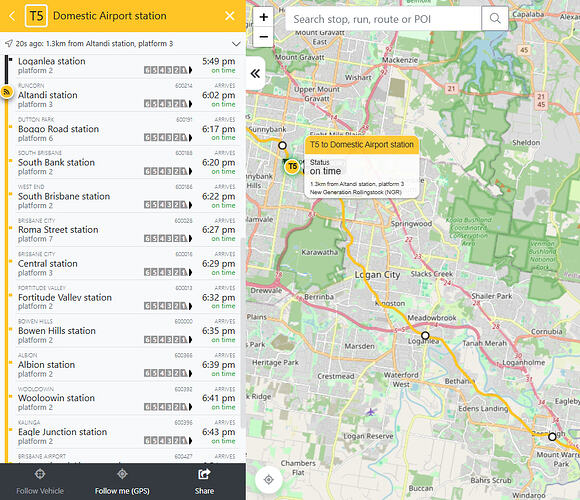Click the T5 vehicle marker on the map
Screen dimensions: 580x500
(x=292, y=167)
